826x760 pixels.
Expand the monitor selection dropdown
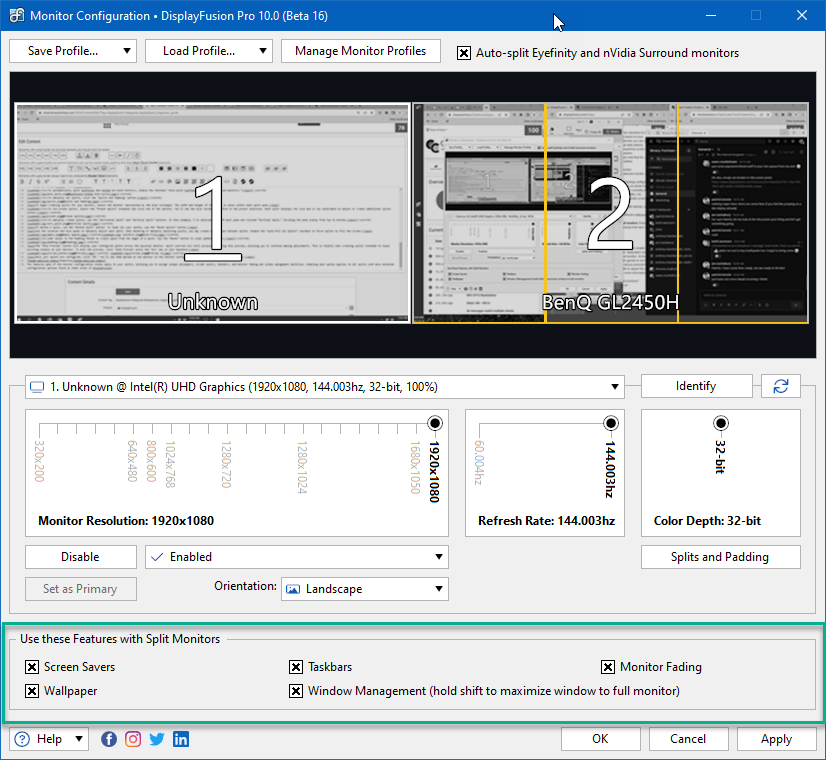point(614,387)
